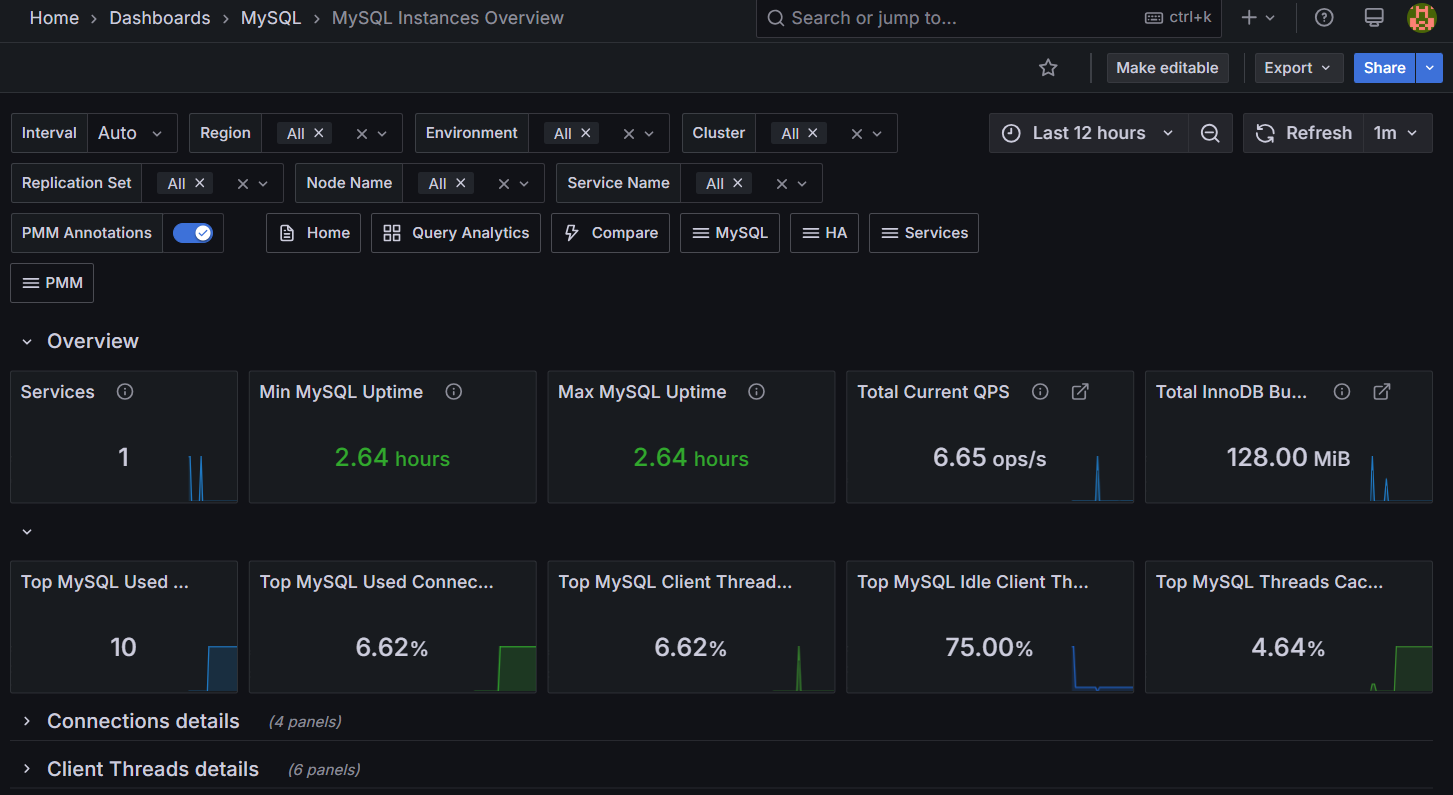Screen dimensions: 1453x795
Task: Show info icon for Services panel
Action: click(125, 392)
